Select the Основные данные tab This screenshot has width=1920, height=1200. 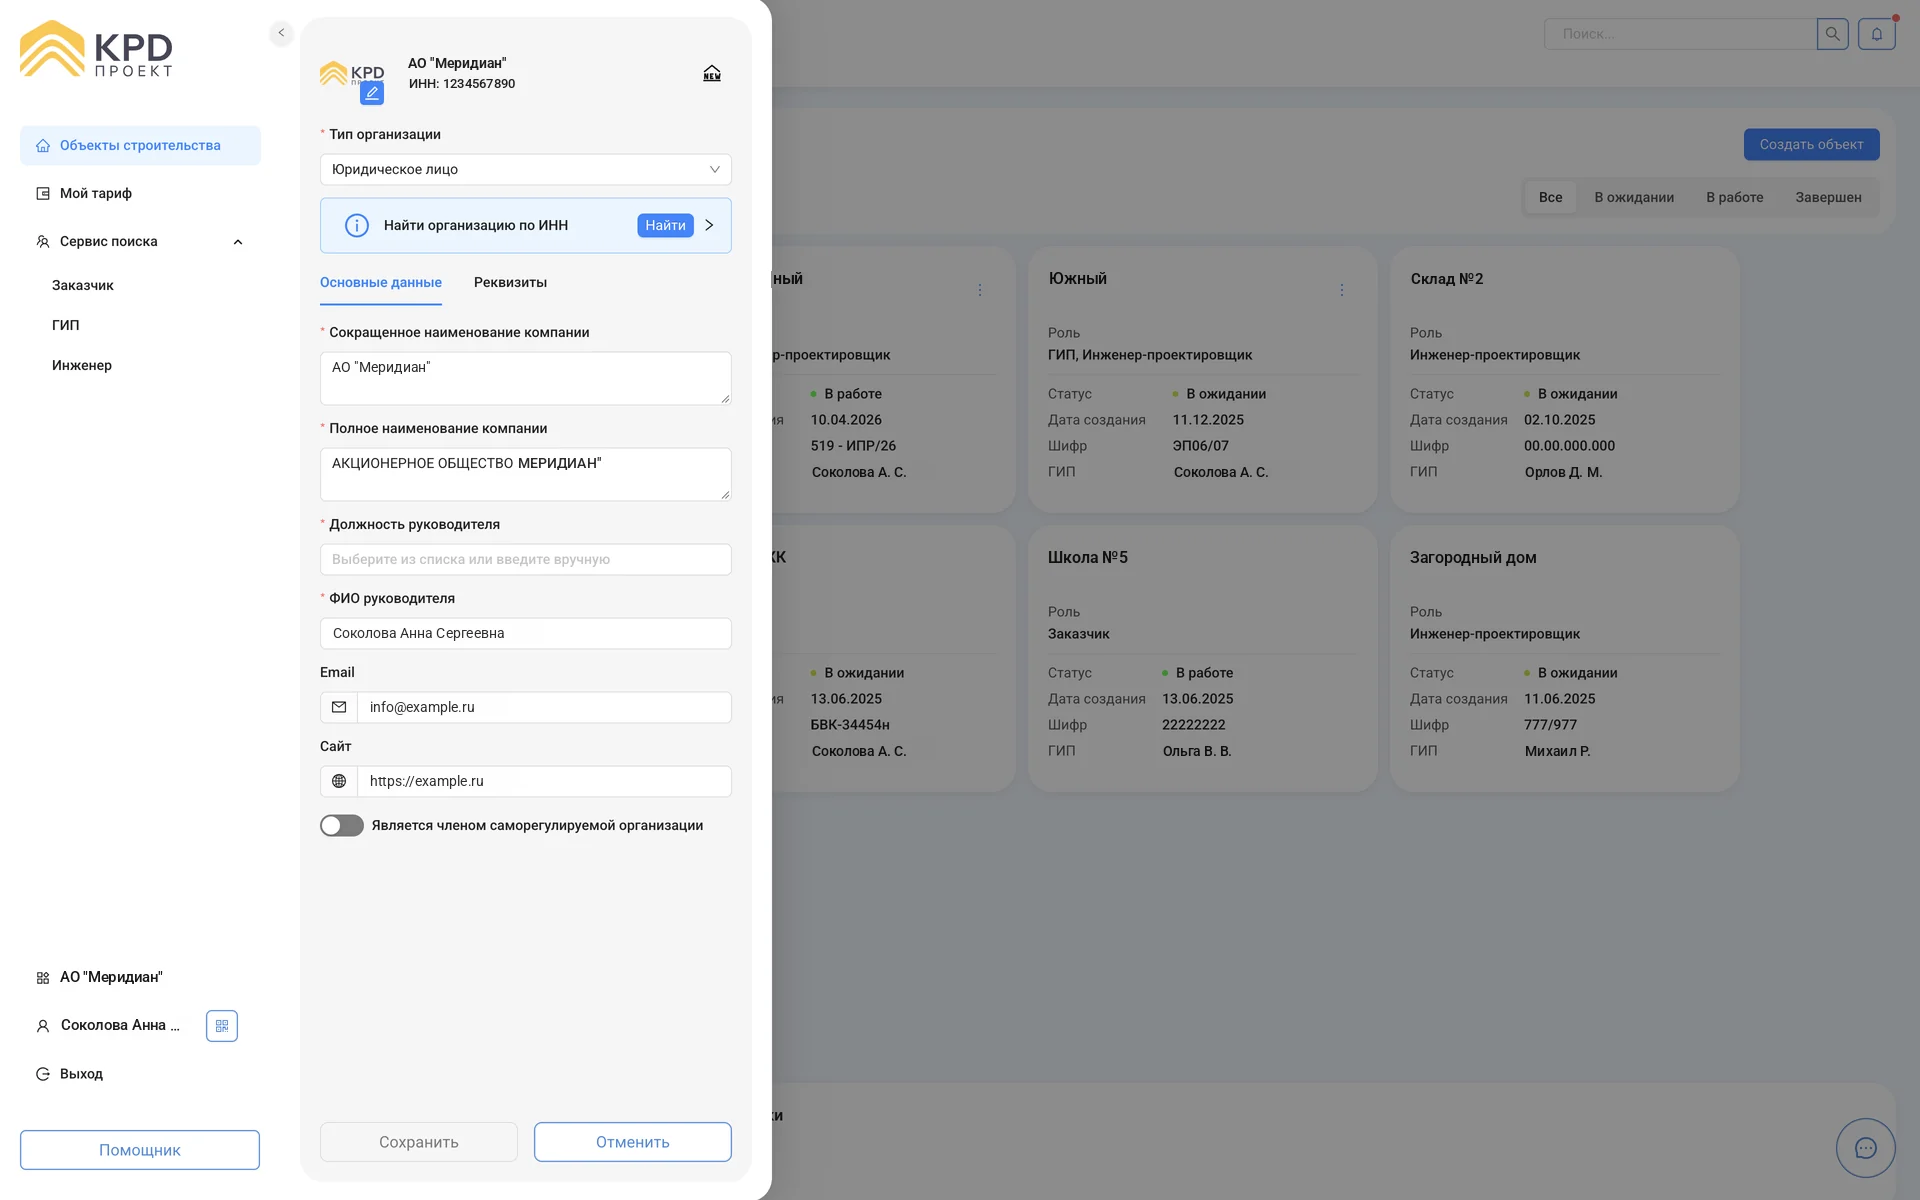381,282
